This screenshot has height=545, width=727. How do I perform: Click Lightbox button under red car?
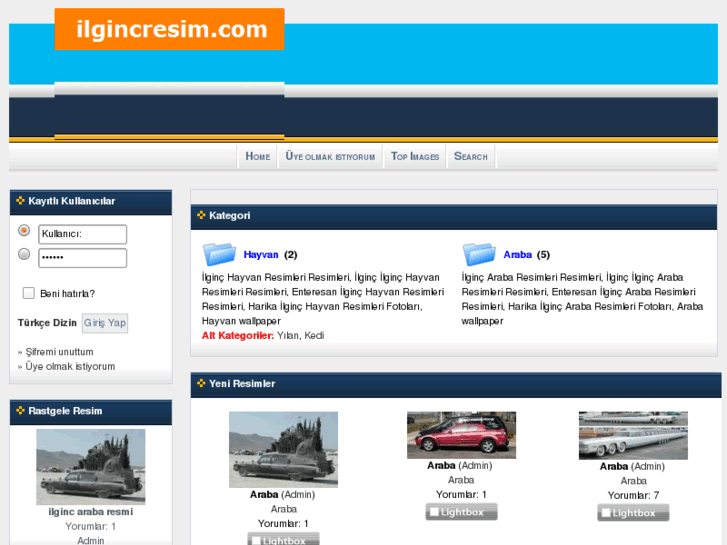pyautogui.click(x=461, y=512)
